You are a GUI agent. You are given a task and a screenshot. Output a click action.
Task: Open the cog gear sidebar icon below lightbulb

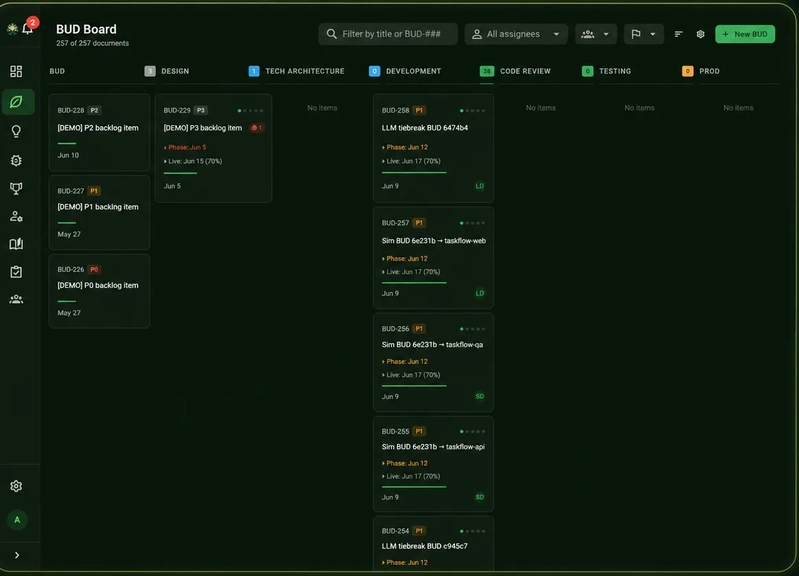(x=16, y=161)
